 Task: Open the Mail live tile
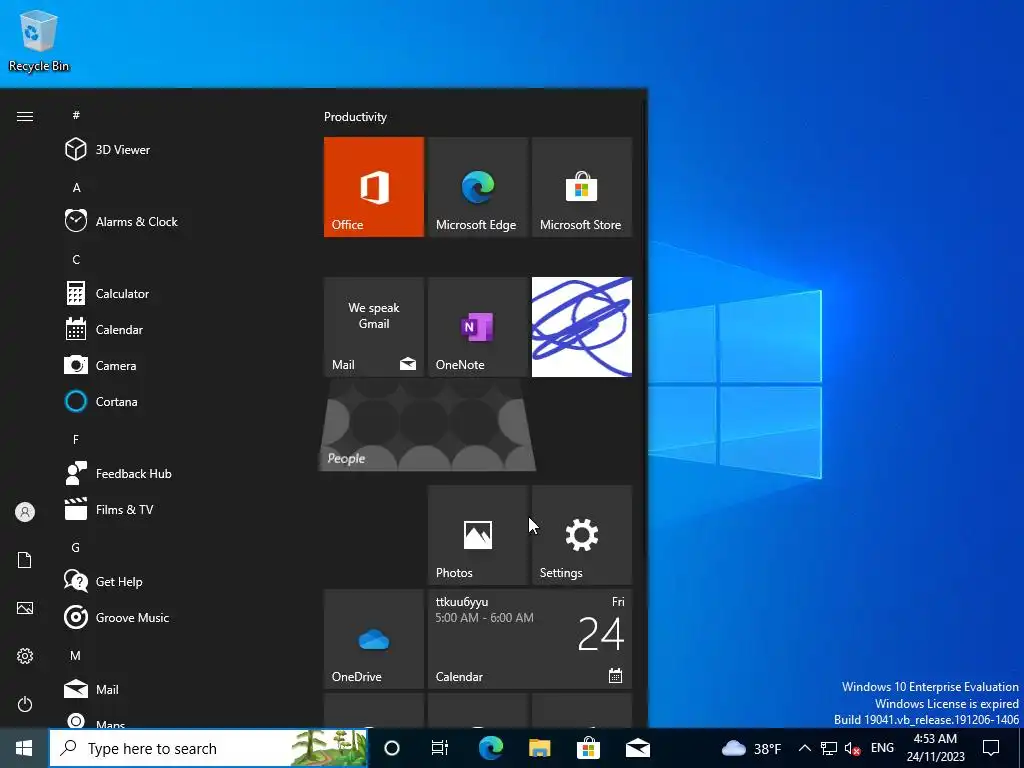[x=374, y=327]
